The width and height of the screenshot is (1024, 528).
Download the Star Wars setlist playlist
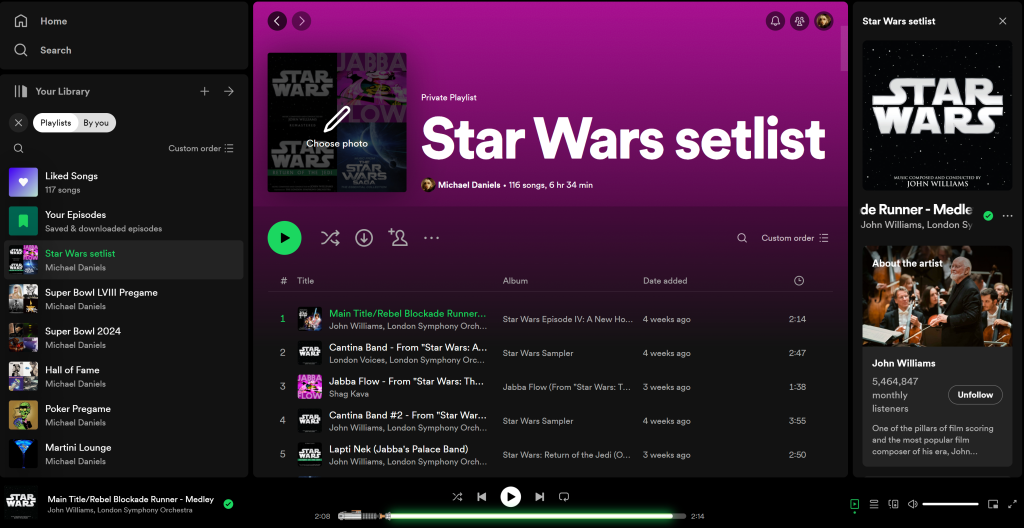(x=364, y=238)
